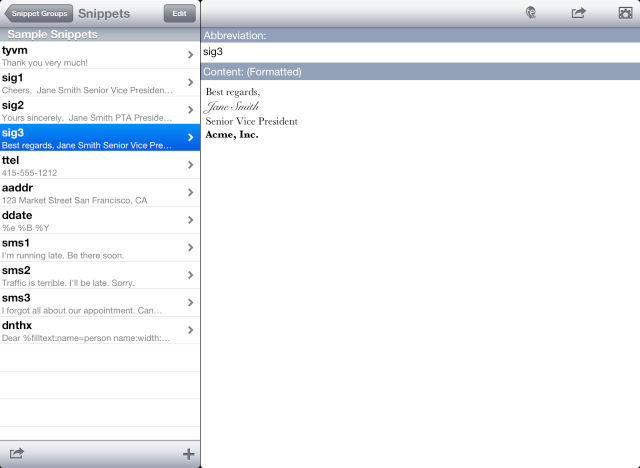This screenshot has width=640, height=468.
Task: Click 'Senior Vice President' in content
Action: click(x=251, y=121)
